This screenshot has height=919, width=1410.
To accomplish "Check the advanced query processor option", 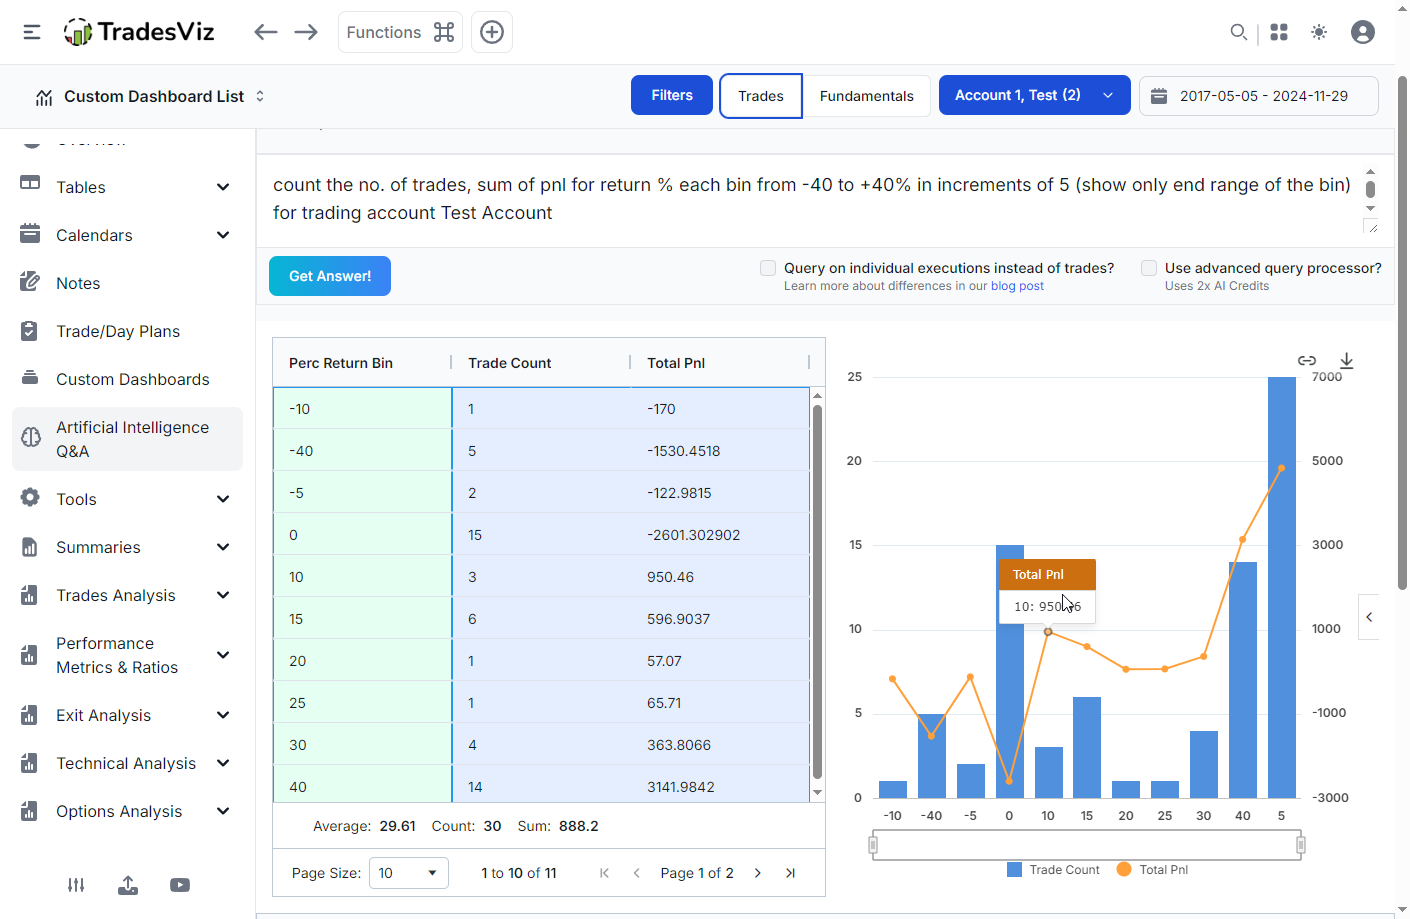I will 1149,268.
